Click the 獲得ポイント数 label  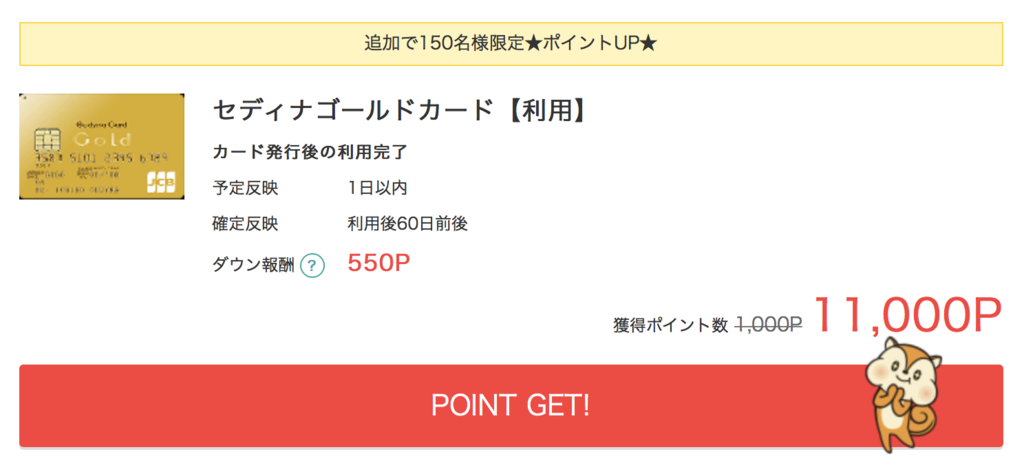[x=671, y=325]
